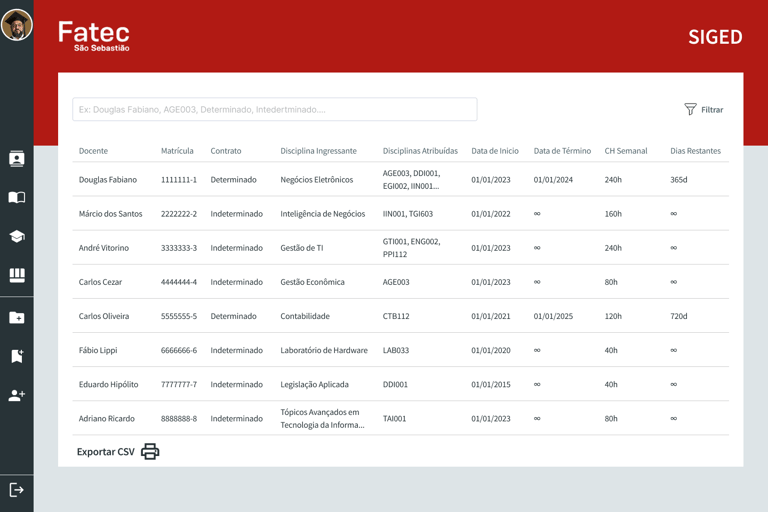The image size is (768, 512).
Task: Click the AGE003, DDI001 assigned disciplines cell
Action: [411, 180]
